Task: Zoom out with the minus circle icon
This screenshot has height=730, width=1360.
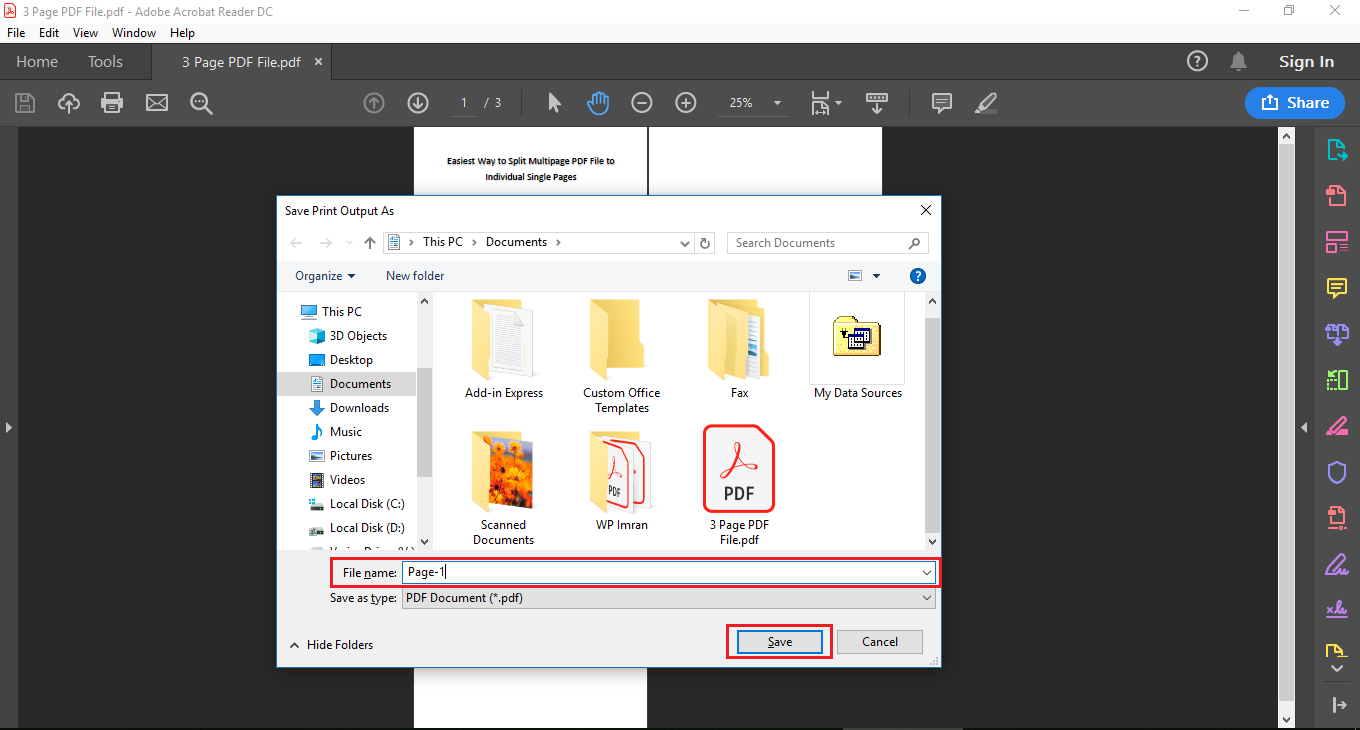Action: click(x=642, y=103)
